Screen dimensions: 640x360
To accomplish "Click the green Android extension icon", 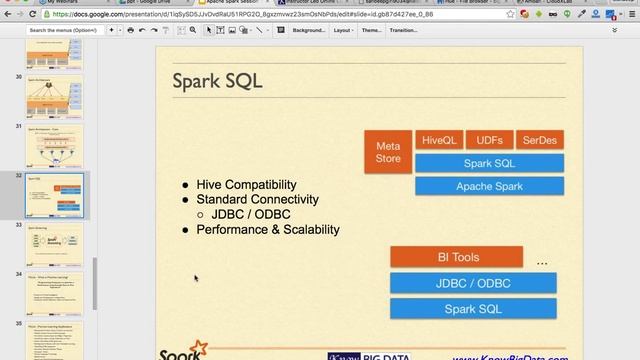I will click(539, 14).
